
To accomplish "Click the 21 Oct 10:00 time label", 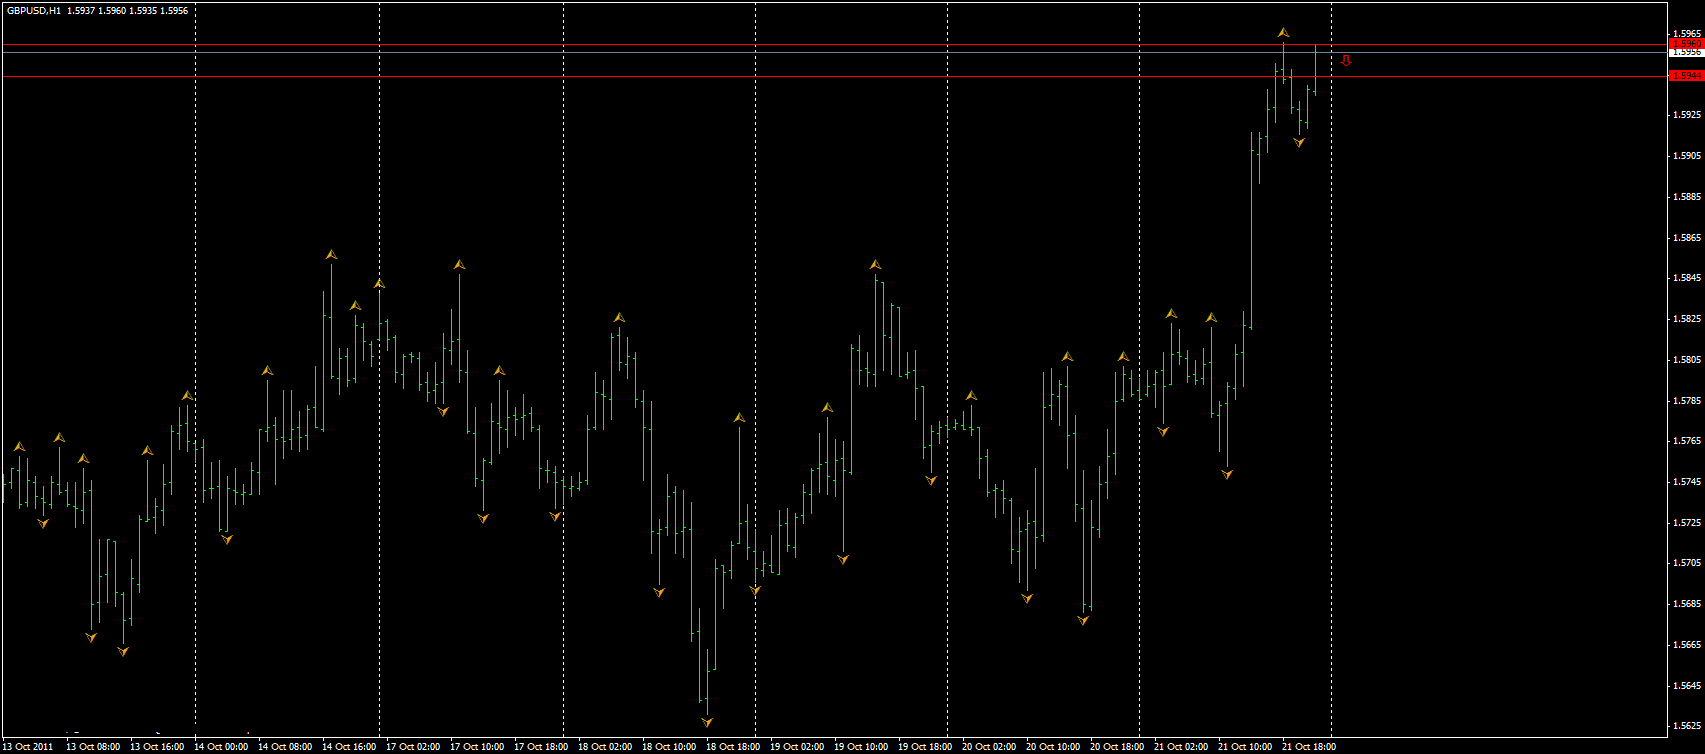I will 1245,746.
